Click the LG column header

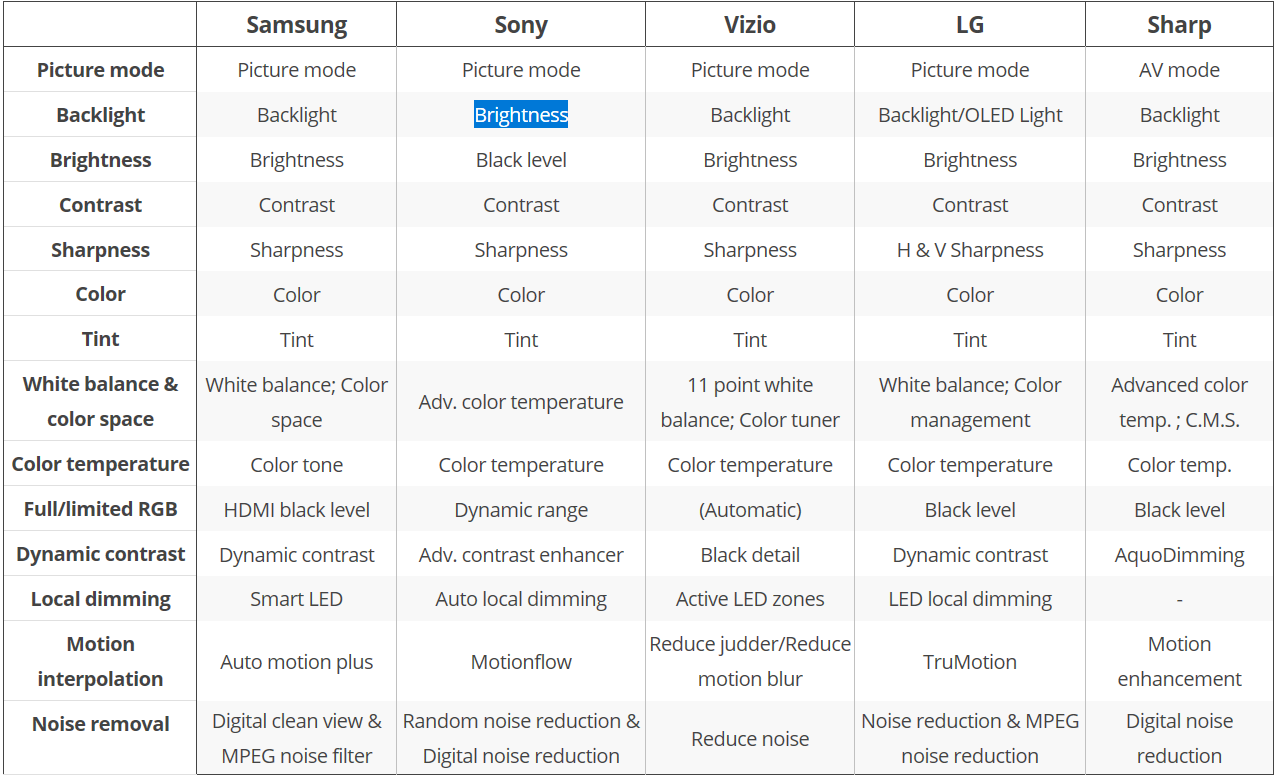click(970, 25)
